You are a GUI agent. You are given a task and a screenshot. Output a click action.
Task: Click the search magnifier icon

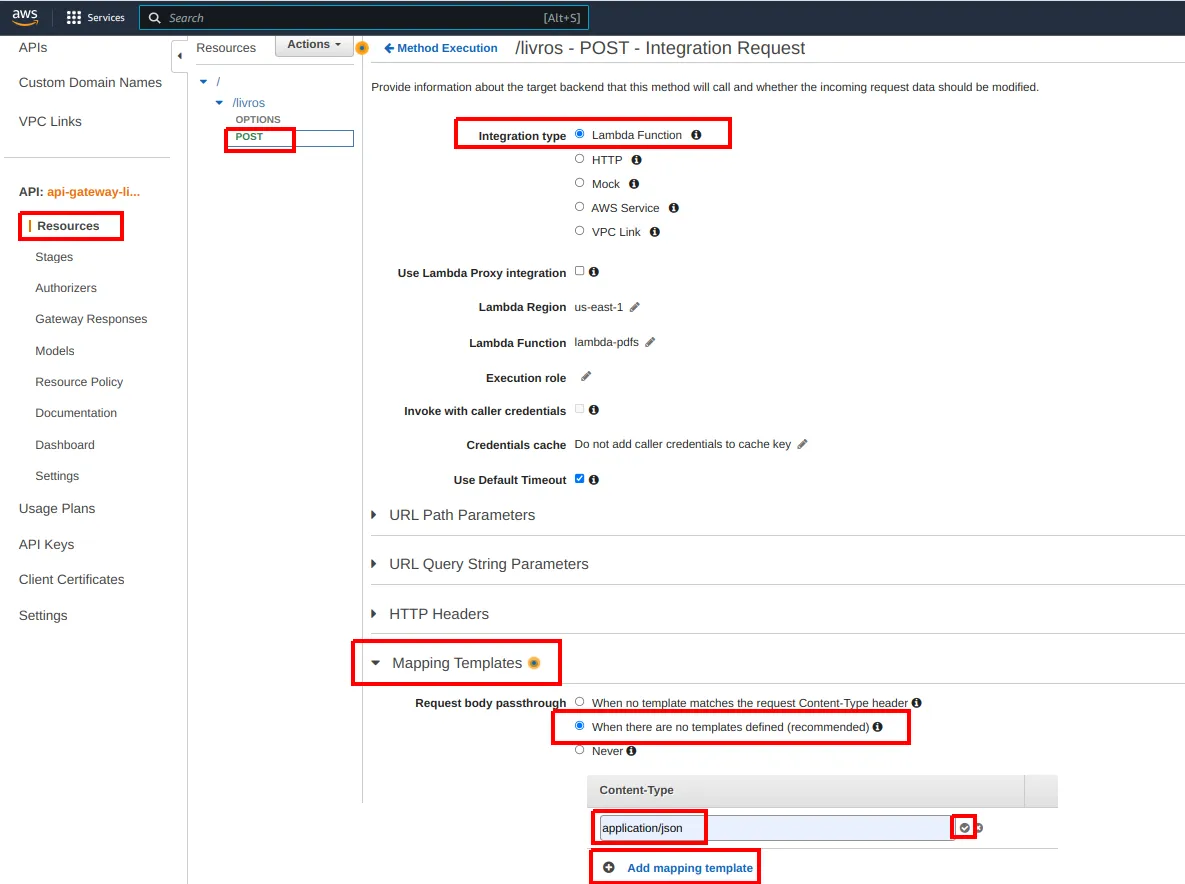pyautogui.click(x=154, y=17)
